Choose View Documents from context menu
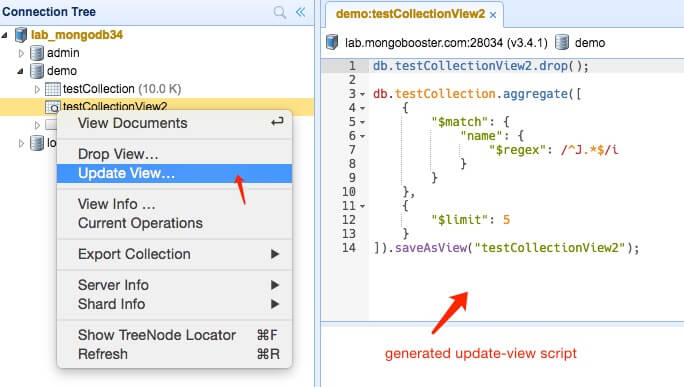The height and width of the screenshot is (387, 684). click(x=174, y=123)
